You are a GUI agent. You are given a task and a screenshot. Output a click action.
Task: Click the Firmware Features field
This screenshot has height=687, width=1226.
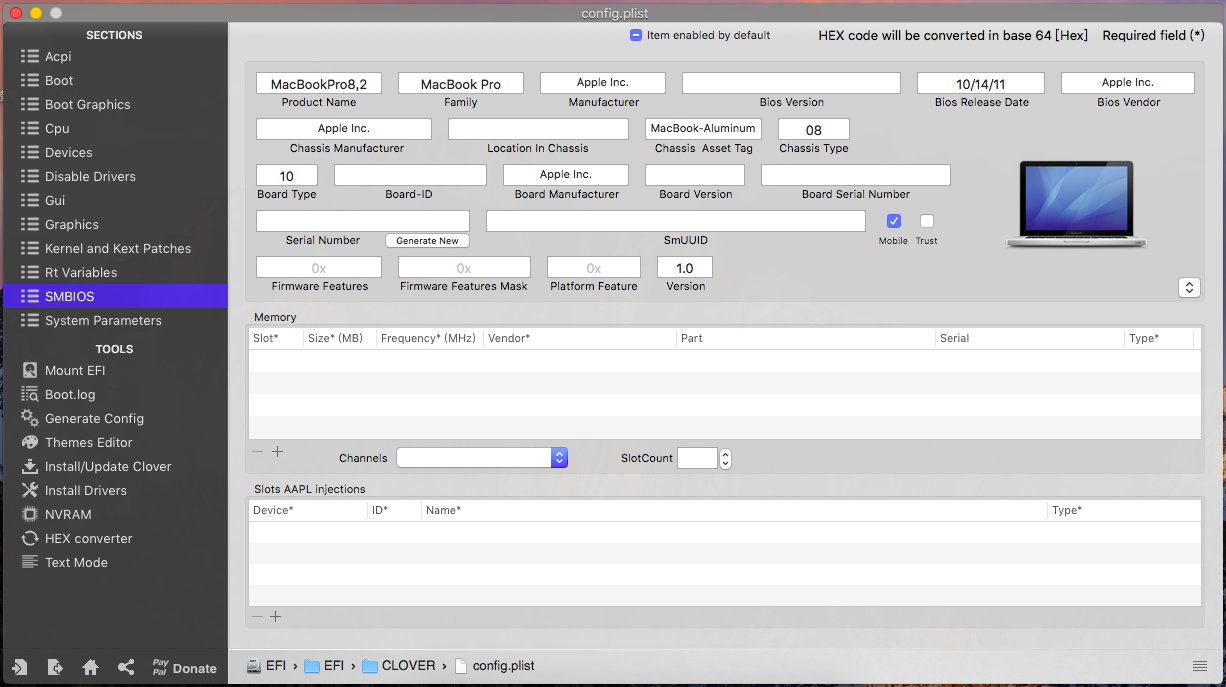point(319,267)
